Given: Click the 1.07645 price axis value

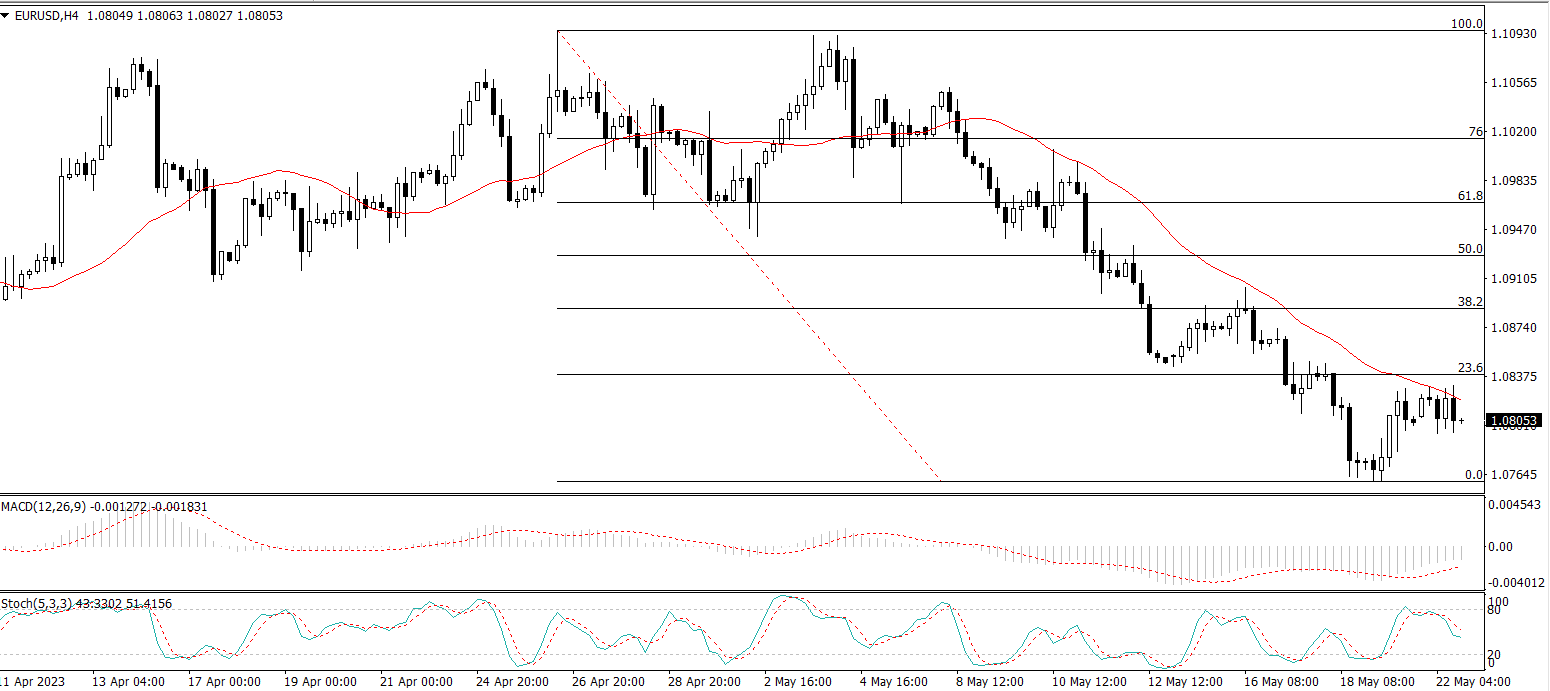Looking at the screenshot, I should [x=1513, y=474].
